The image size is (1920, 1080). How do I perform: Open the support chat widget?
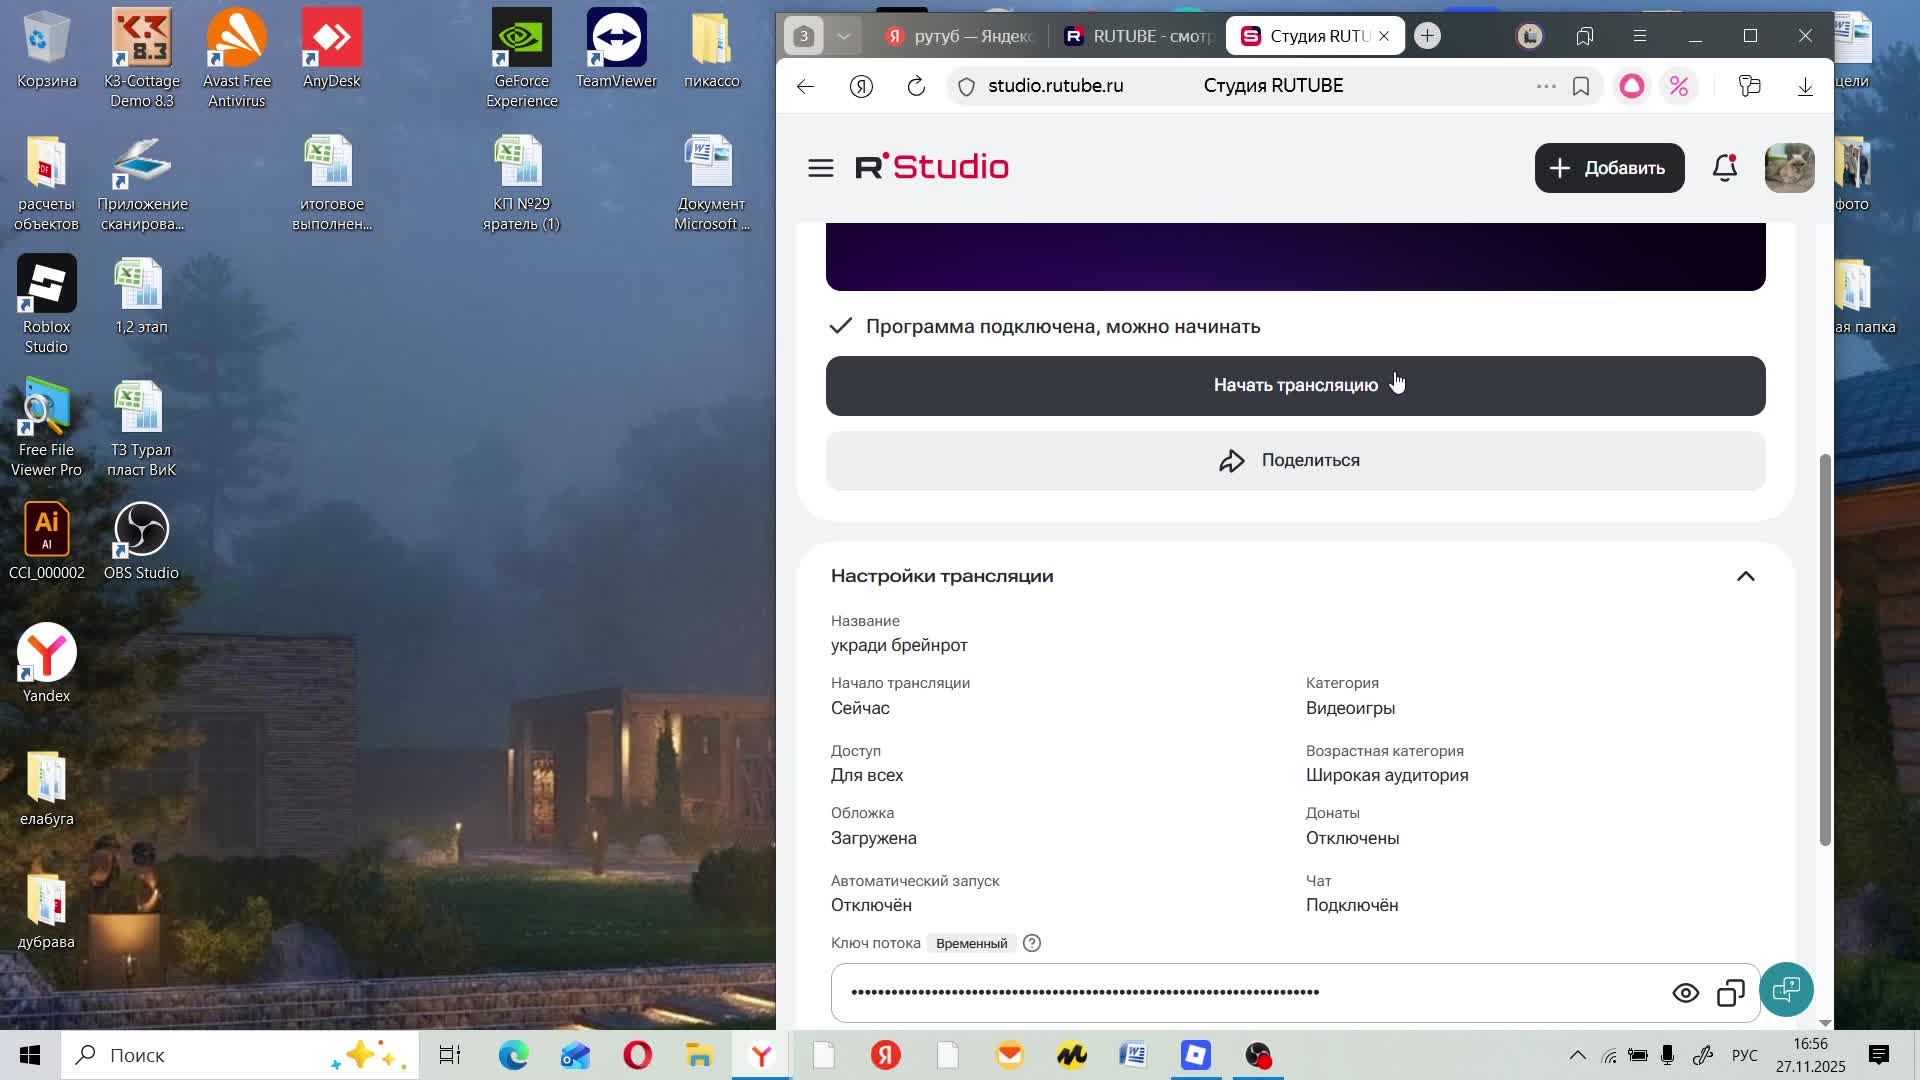tap(1786, 990)
